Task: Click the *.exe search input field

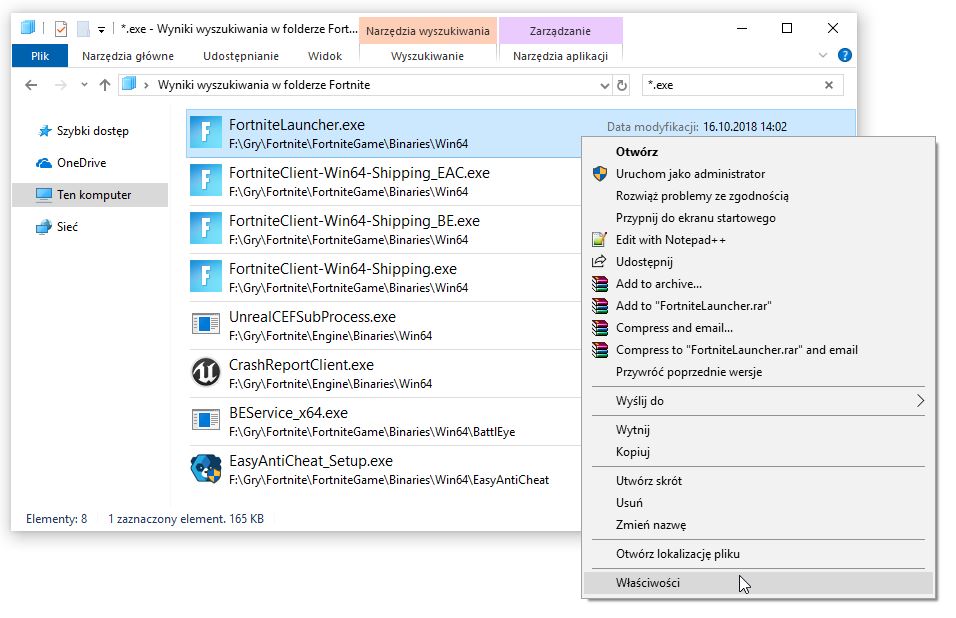Action: (733, 85)
